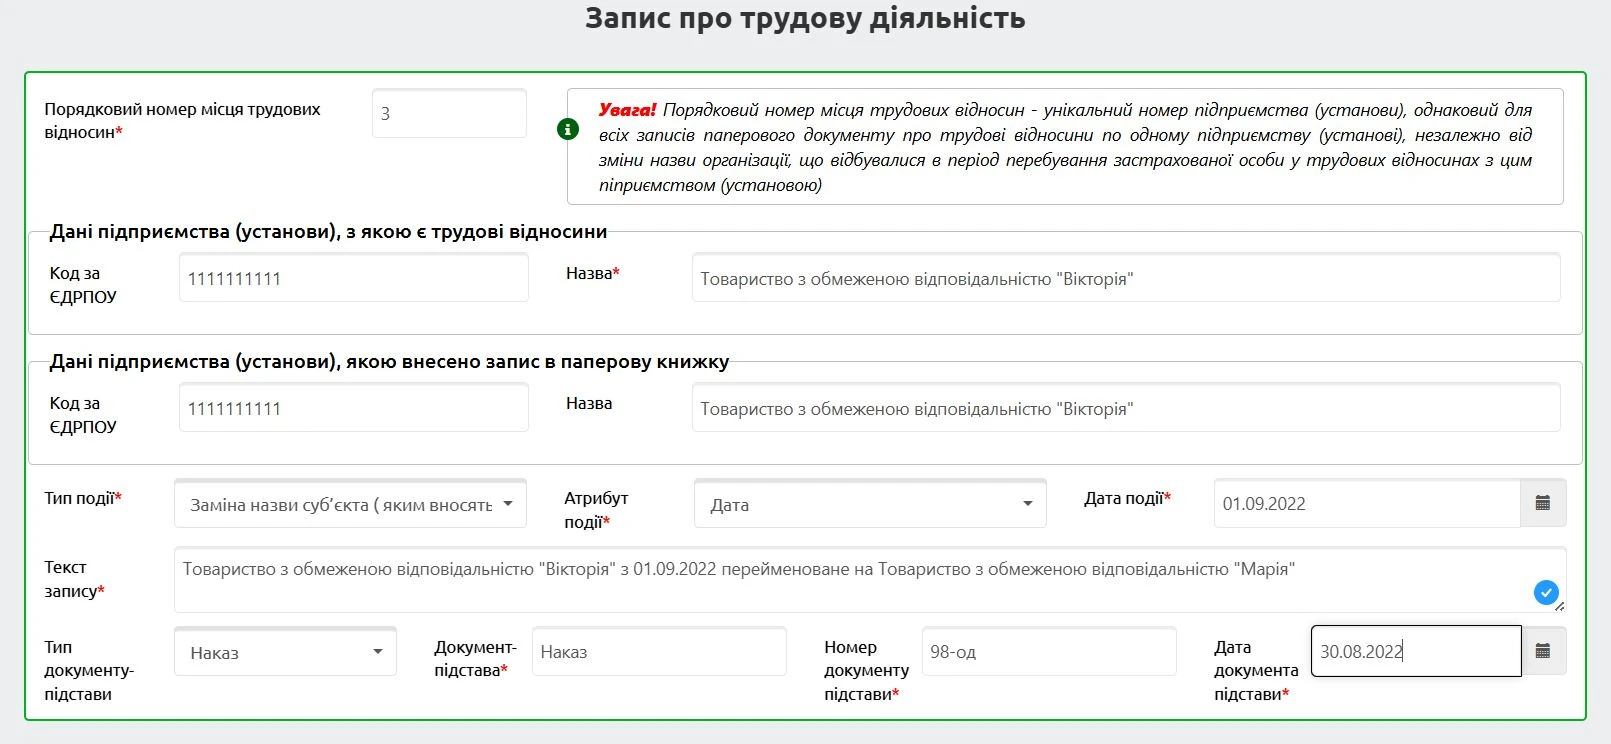The image size is (1611, 744).
Task: Click the Номер документу підстави field
Action: (1048, 652)
